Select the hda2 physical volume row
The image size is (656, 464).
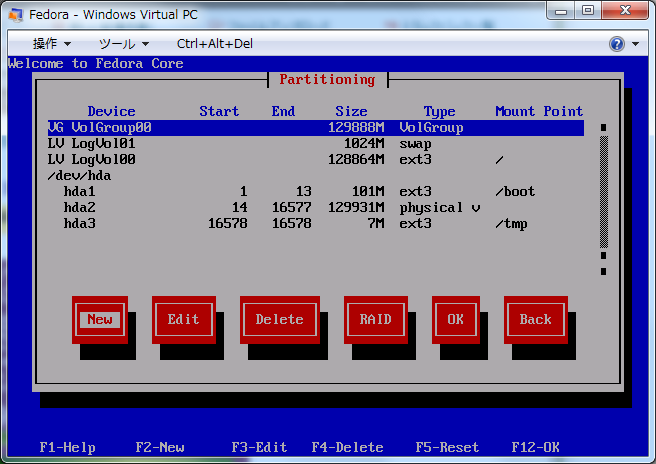pyautogui.click(x=316, y=208)
